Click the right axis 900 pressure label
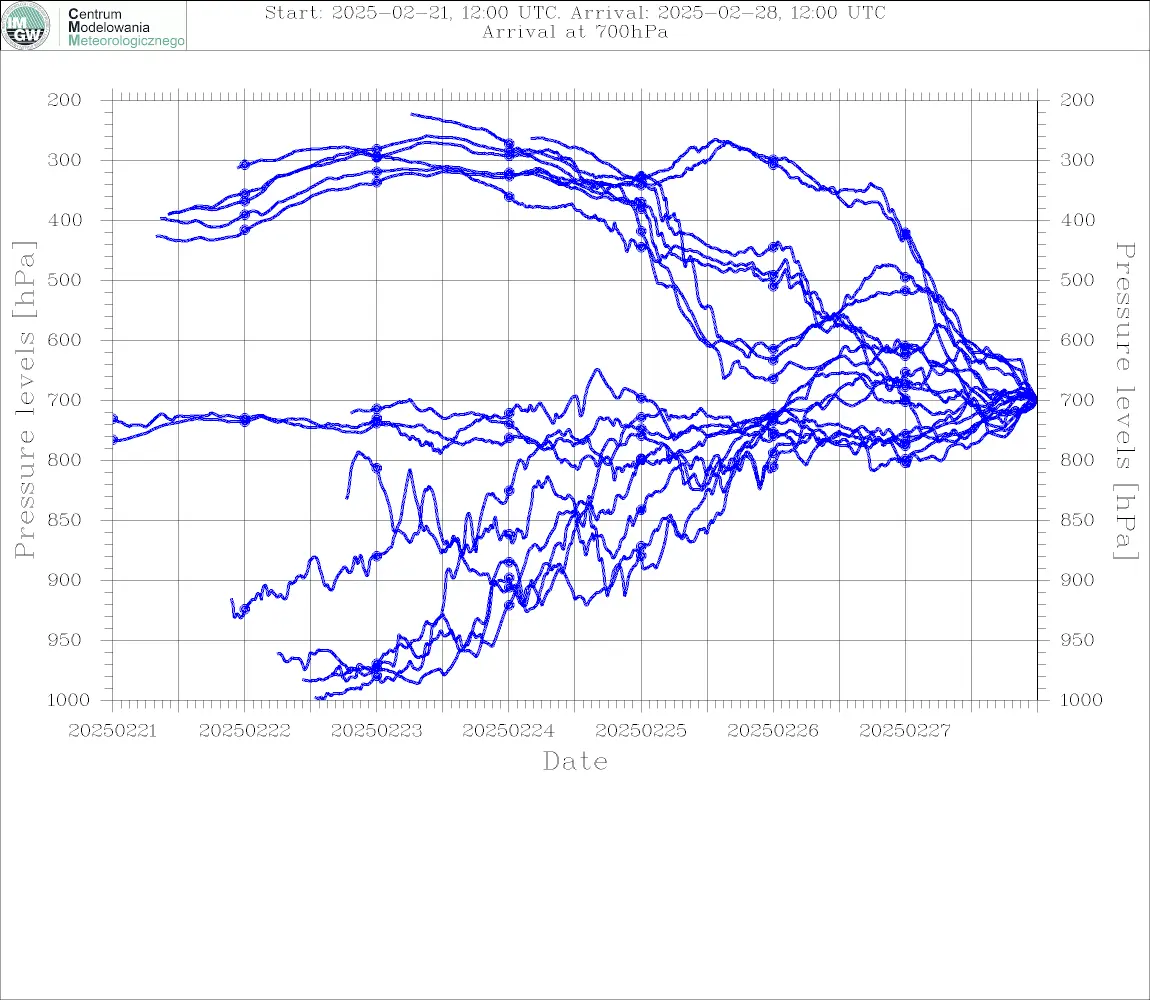1150x1000 pixels. click(x=1077, y=580)
